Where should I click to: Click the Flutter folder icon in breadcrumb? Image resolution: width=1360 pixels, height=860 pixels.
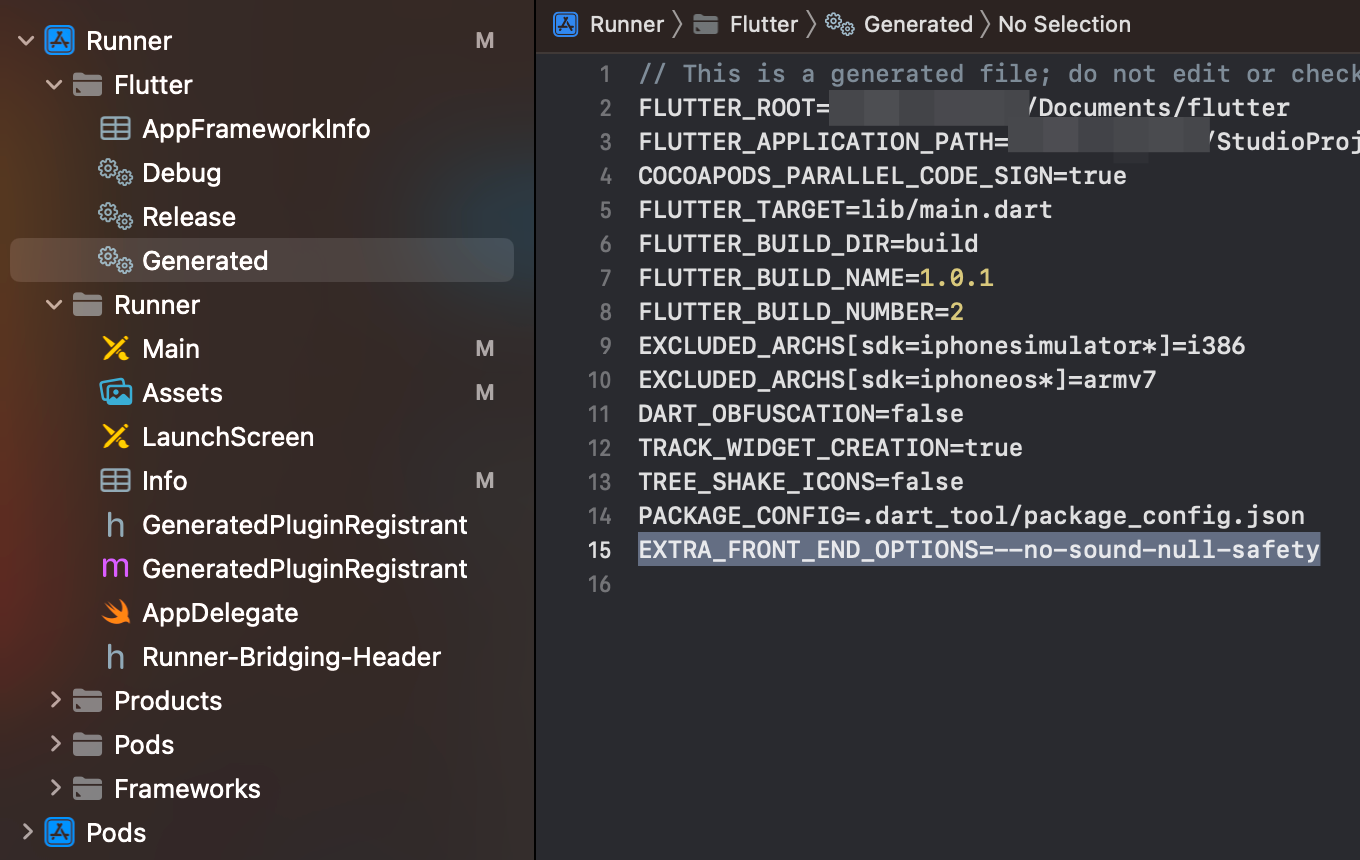[x=706, y=25]
